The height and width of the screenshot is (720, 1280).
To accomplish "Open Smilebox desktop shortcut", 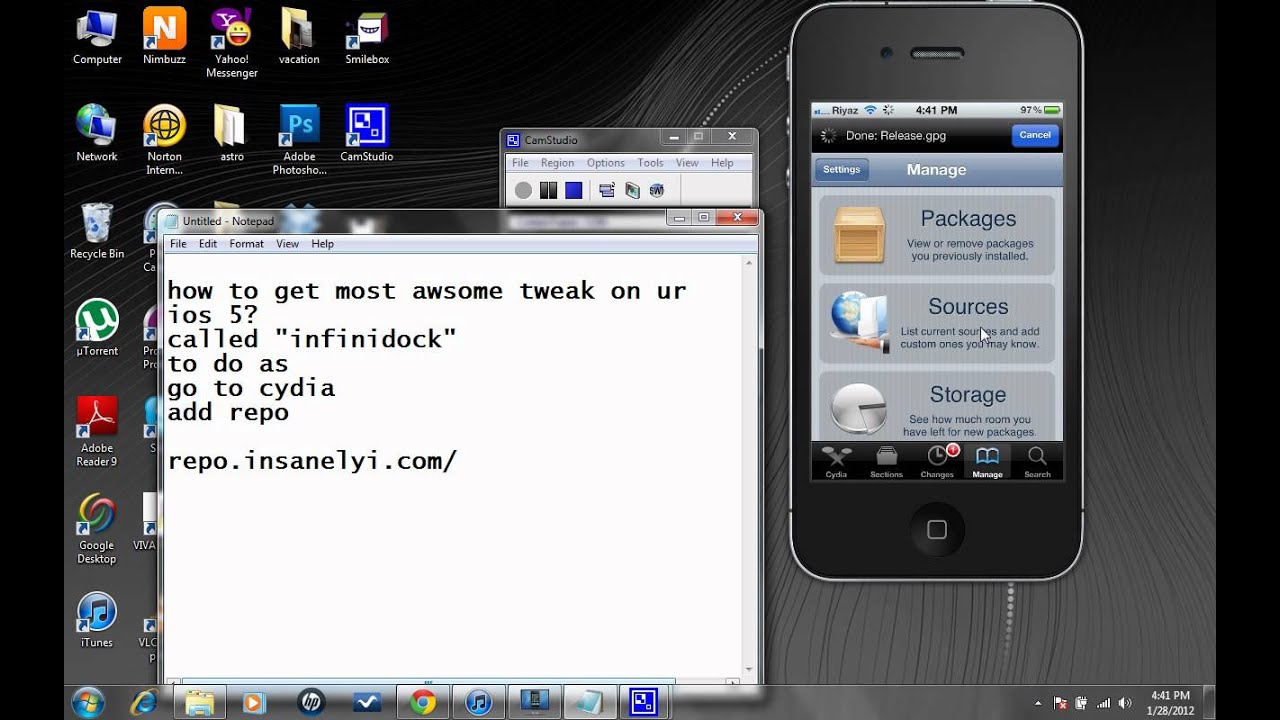I will (x=367, y=37).
